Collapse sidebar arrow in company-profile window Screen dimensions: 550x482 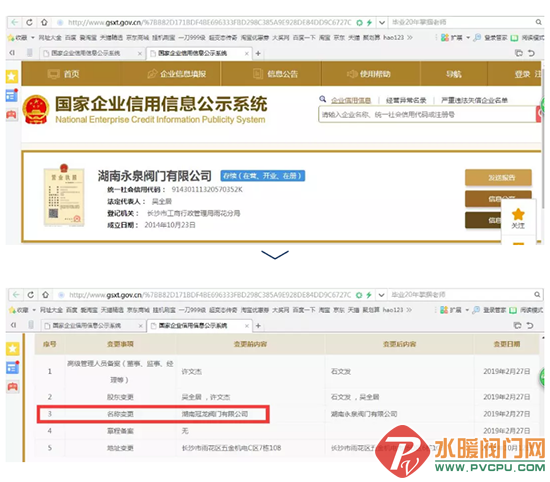pos(12,53)
